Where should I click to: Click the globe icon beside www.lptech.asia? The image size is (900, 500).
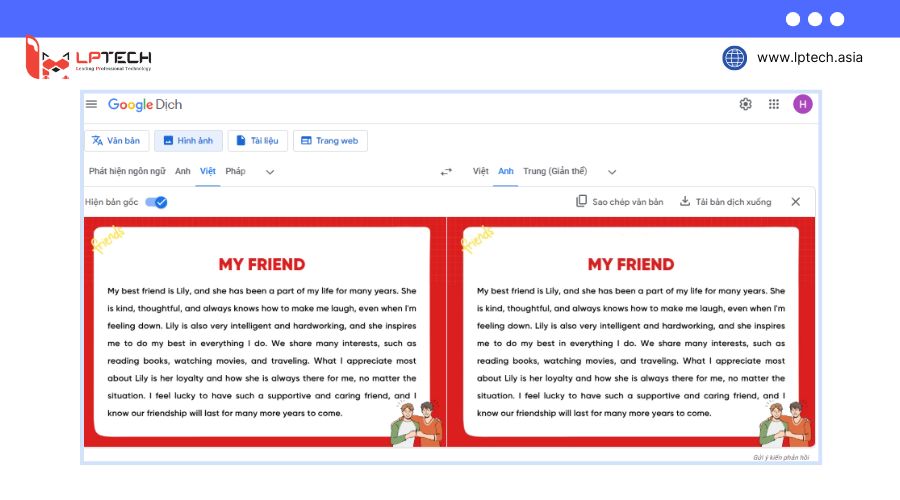click(734, 58)
